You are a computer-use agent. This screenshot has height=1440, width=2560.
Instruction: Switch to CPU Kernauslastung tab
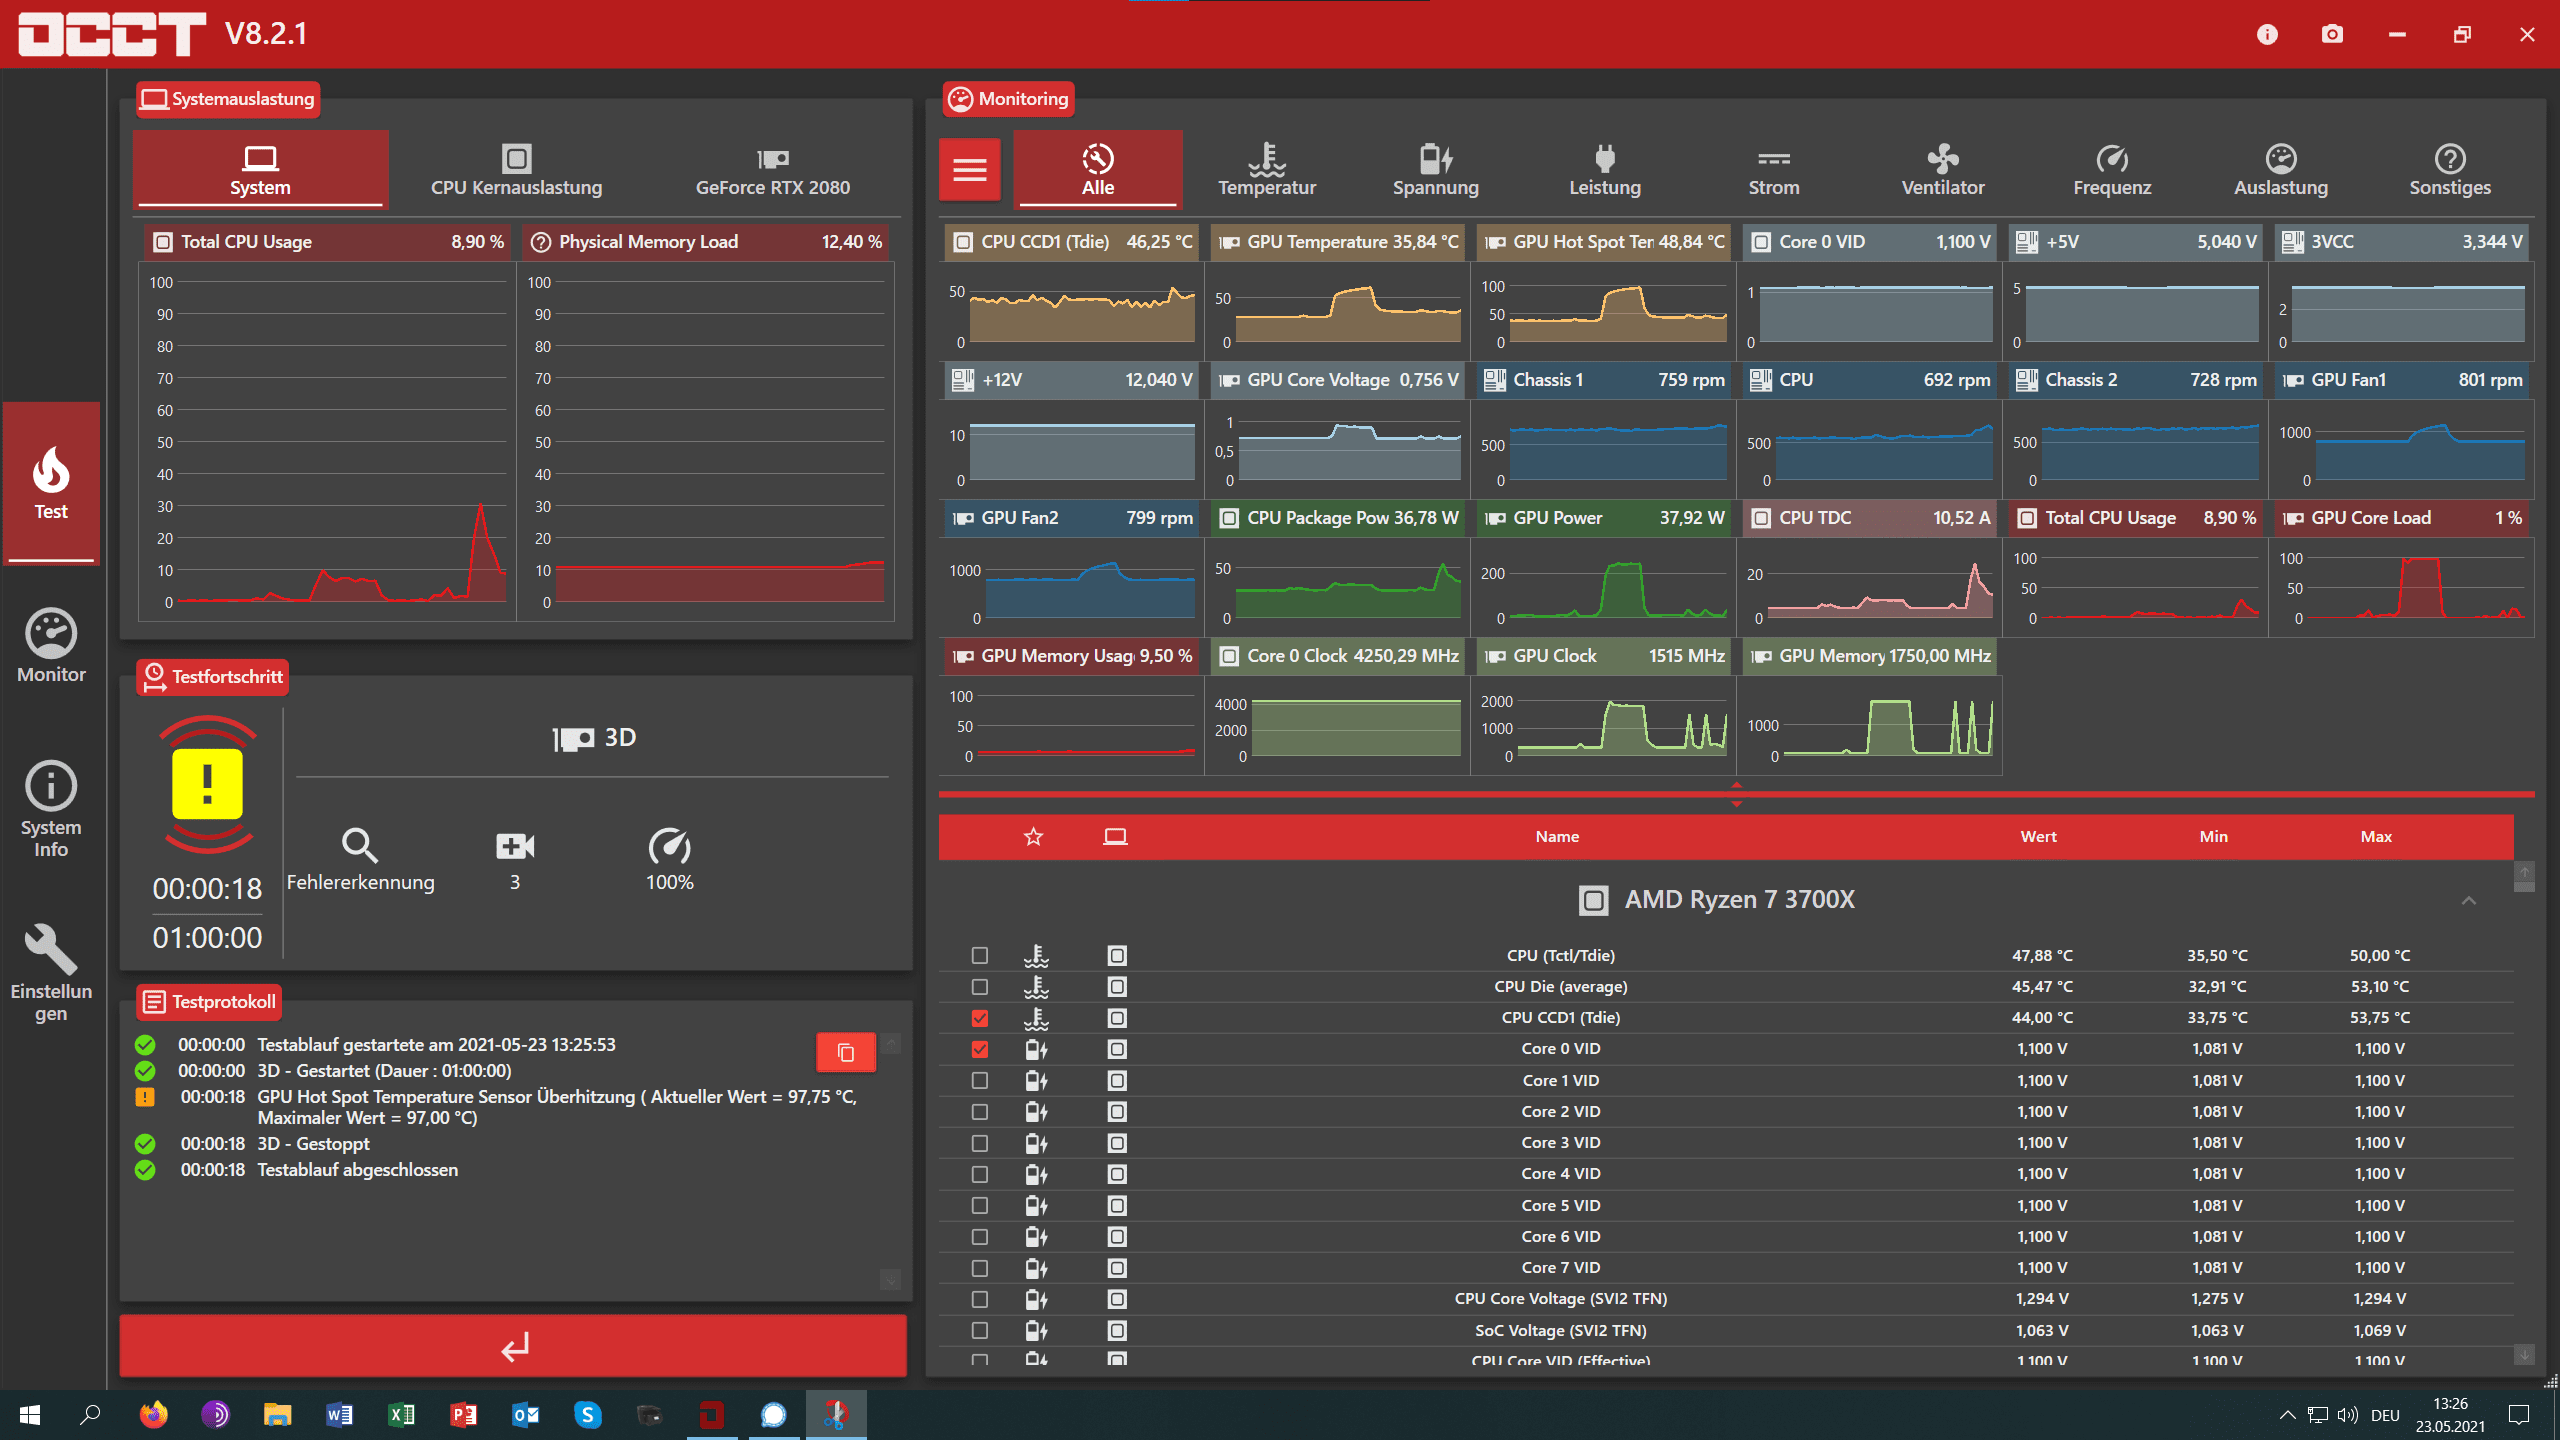coord(516,170)
